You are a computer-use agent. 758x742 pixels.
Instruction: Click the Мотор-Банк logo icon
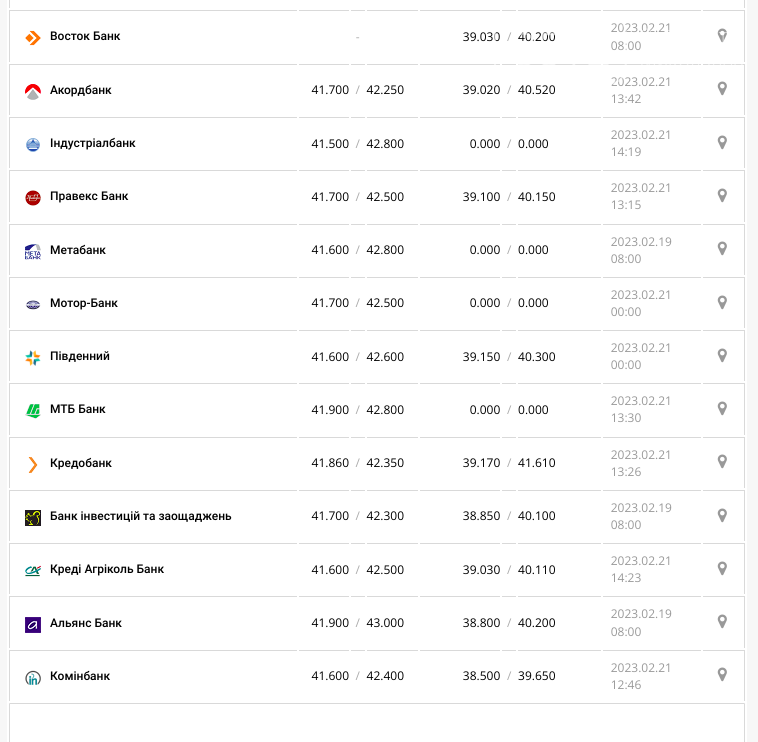click(33, 305)
